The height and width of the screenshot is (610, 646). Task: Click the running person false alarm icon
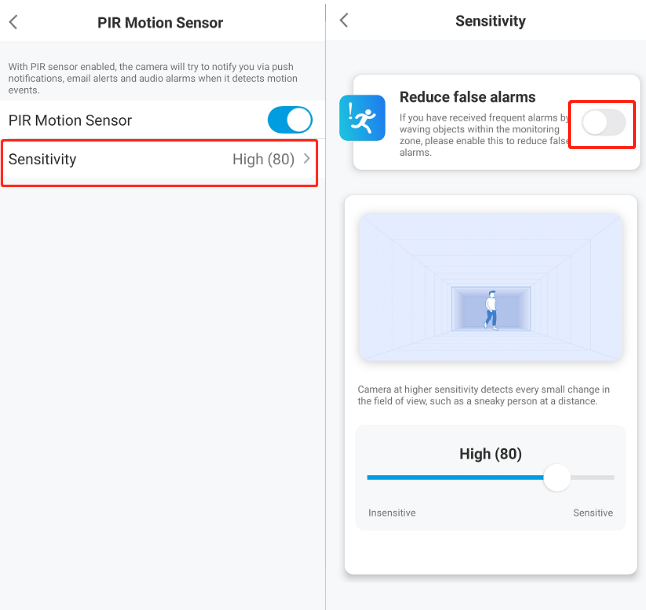click(362, 118)
